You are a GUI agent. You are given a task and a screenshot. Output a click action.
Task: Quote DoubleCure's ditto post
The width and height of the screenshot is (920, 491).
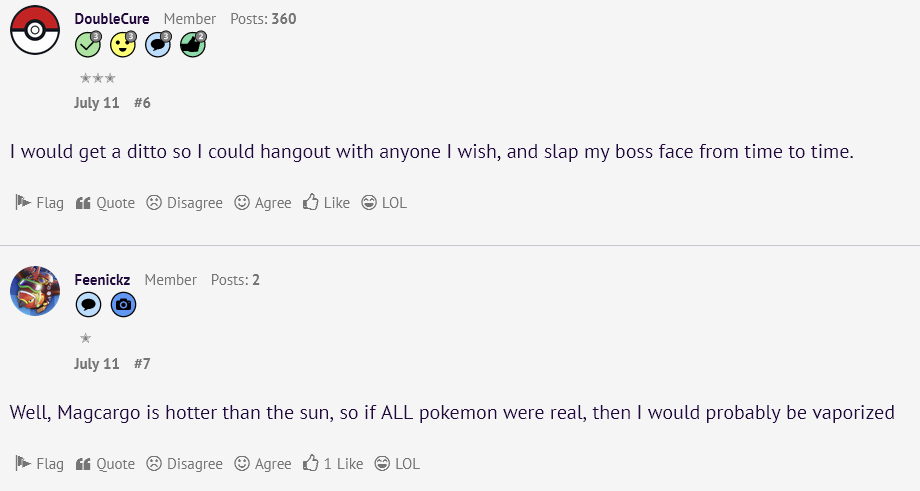coord(105,203)
